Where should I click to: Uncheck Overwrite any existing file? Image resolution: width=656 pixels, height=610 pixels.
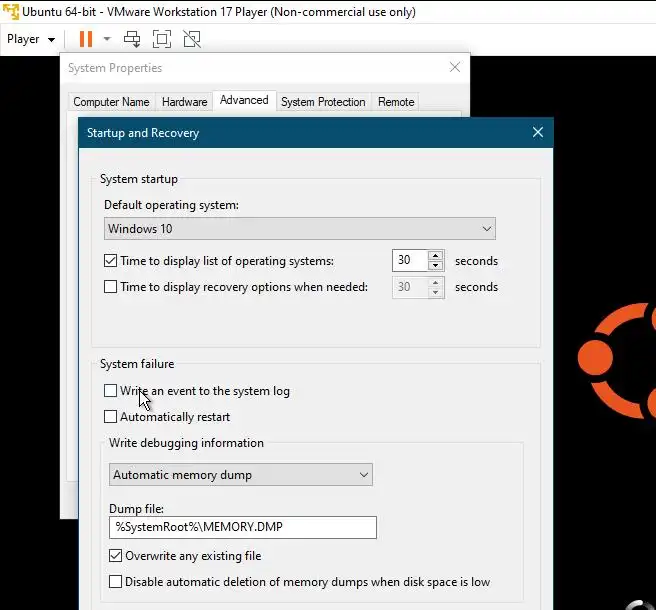coord(115,556)
